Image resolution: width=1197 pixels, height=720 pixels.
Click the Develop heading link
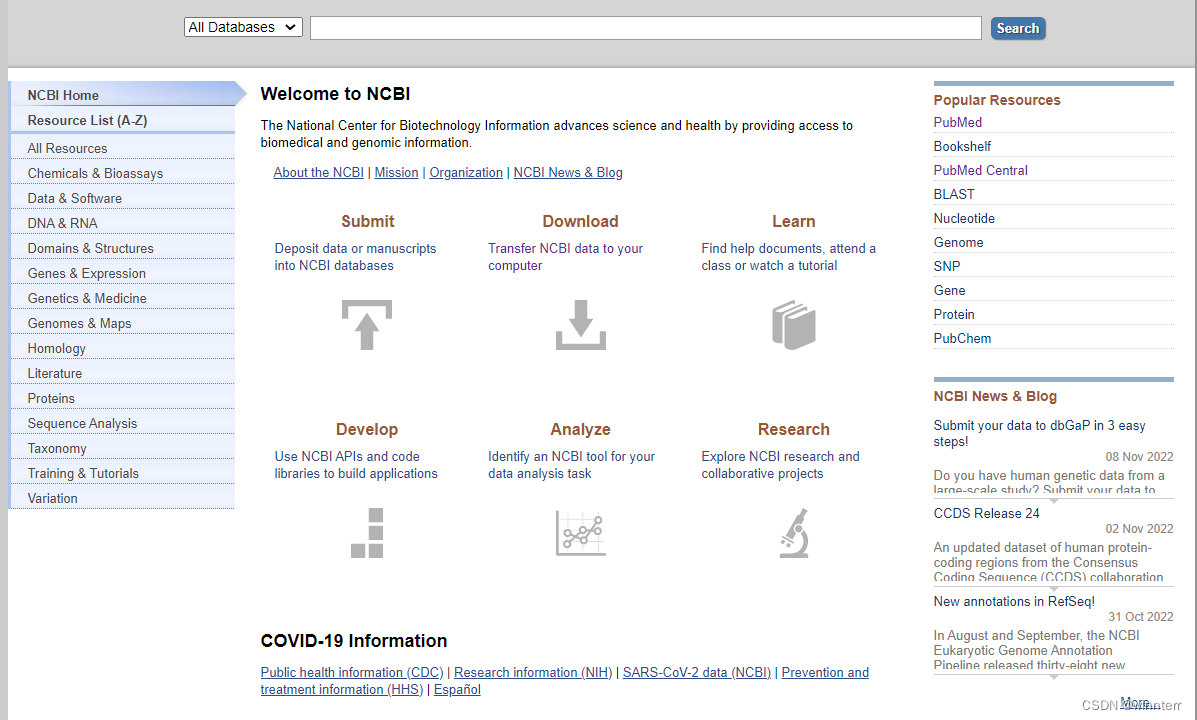click(x=366, y=429)
